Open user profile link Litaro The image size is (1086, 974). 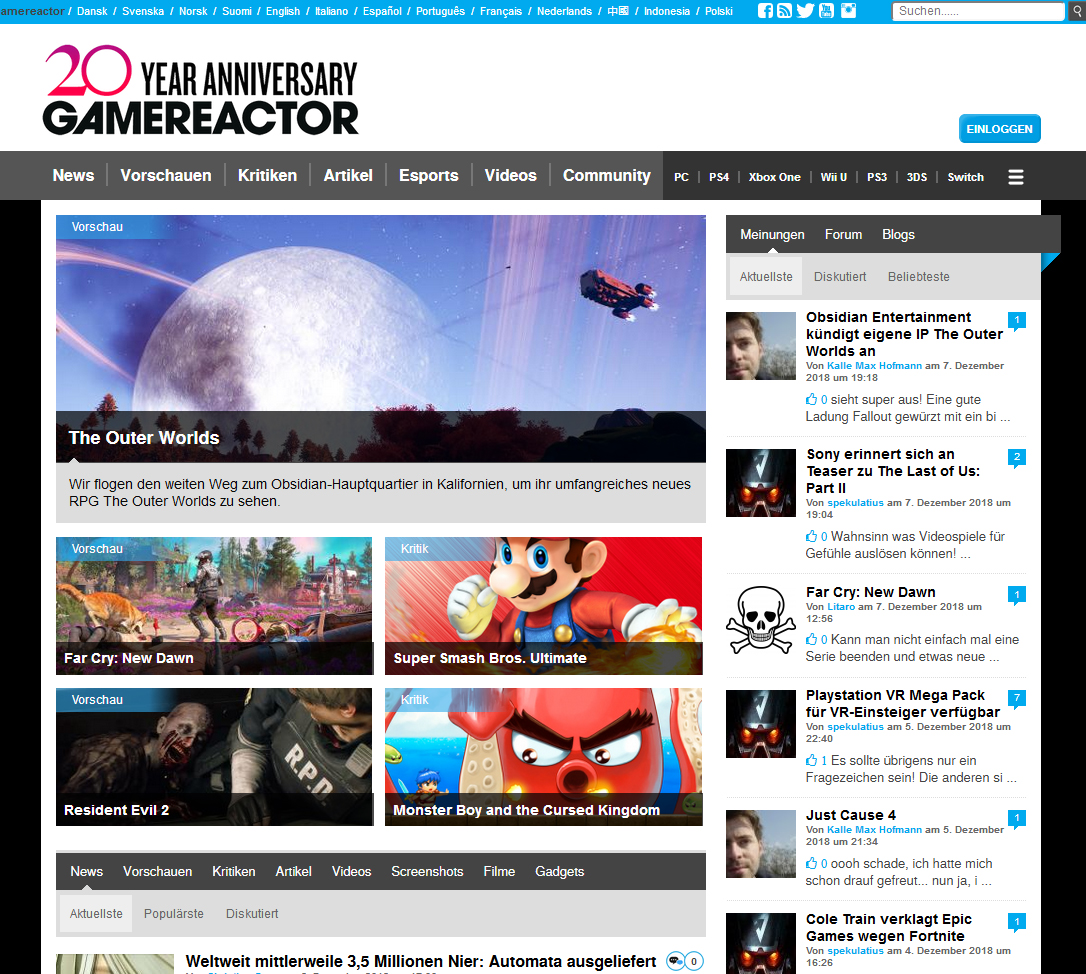pyautogui.click(x=841, y=607)
